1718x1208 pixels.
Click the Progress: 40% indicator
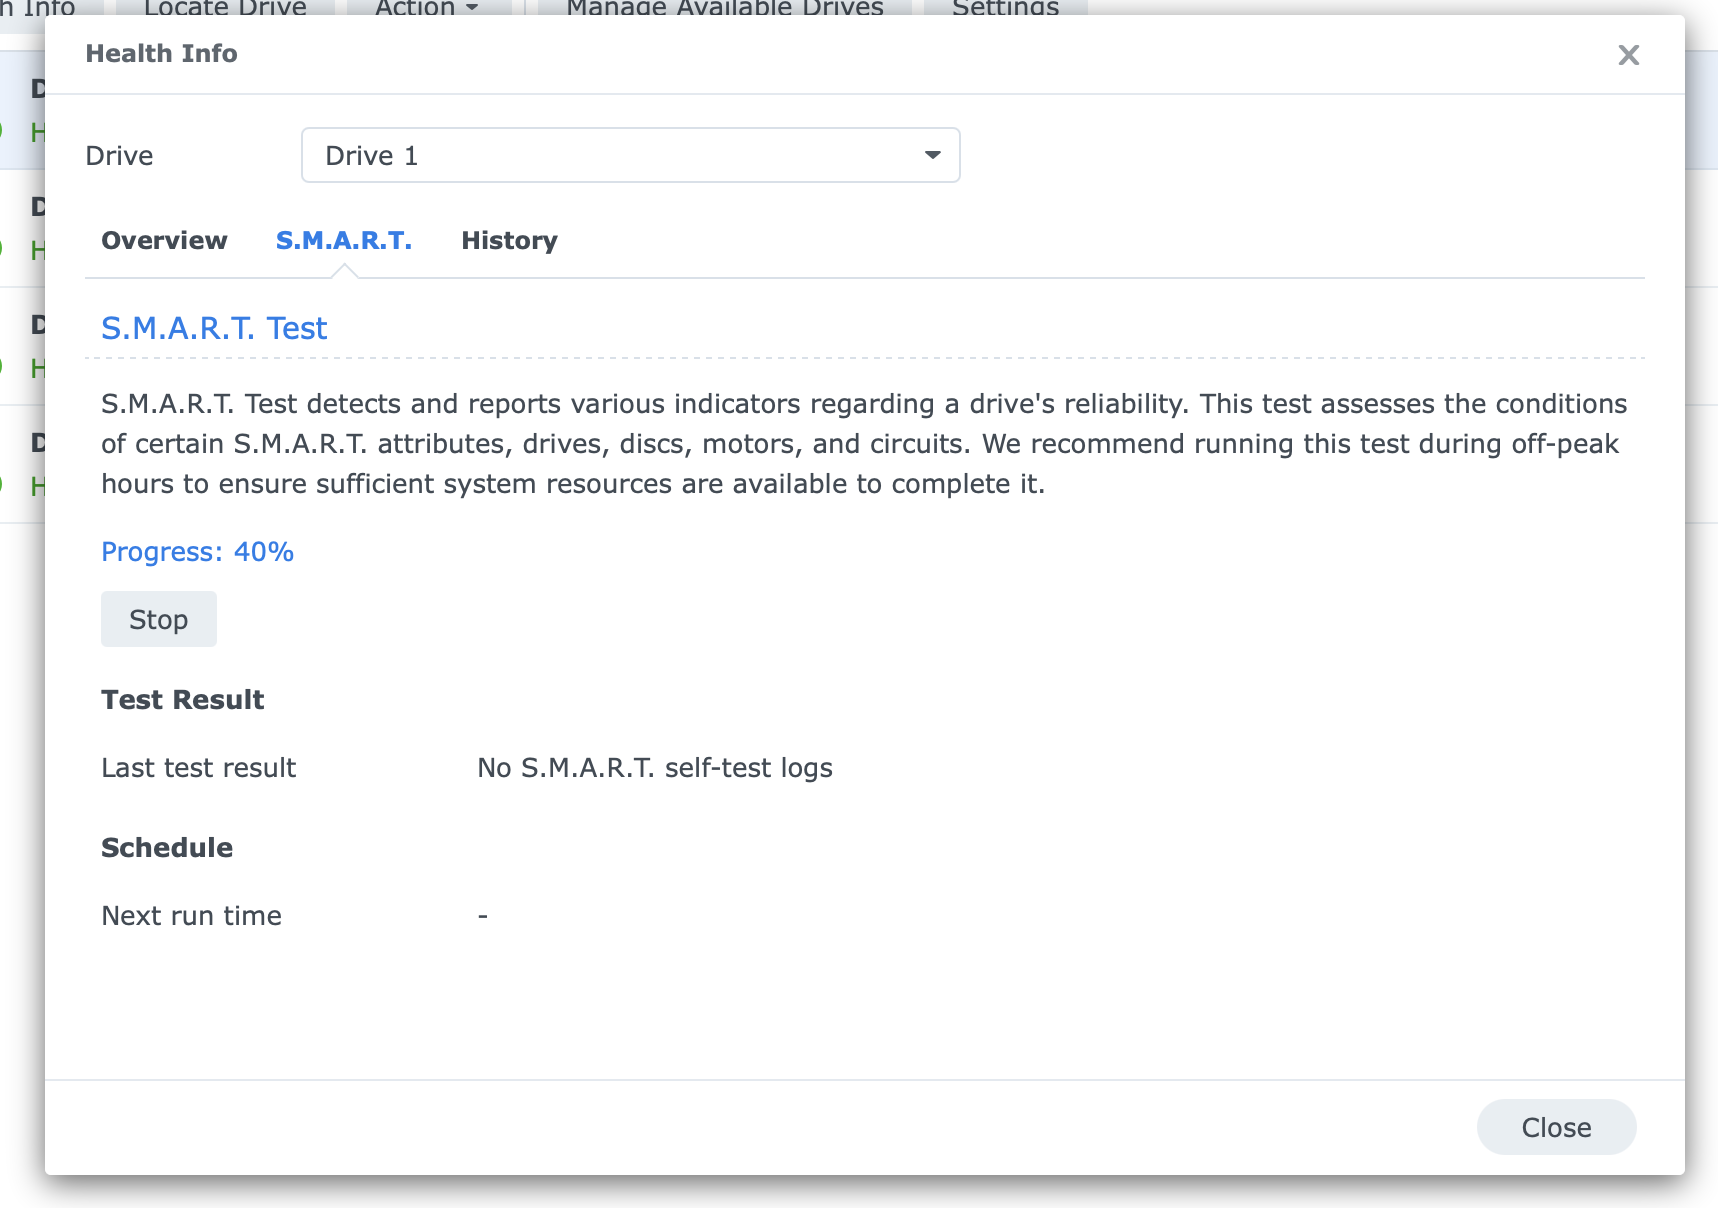[x=197, y=552]
